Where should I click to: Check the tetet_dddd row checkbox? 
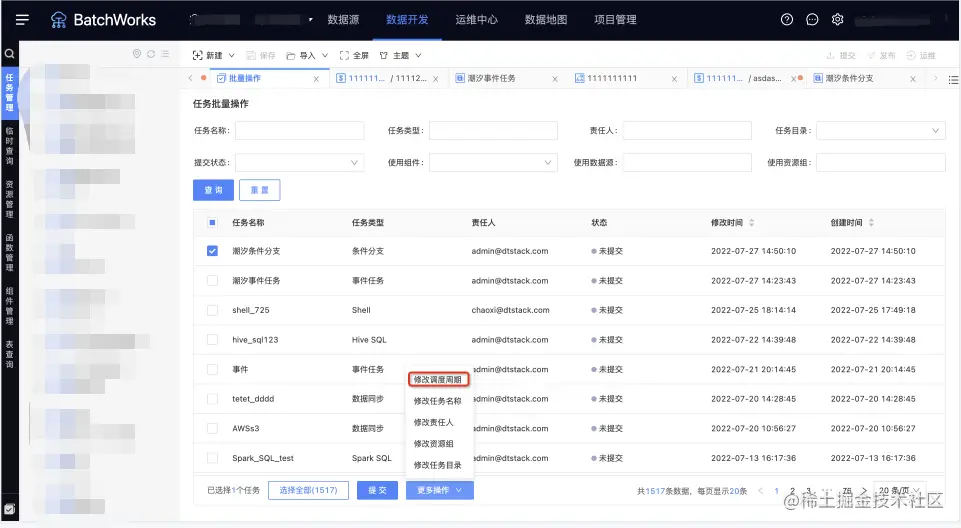(212, 399)
